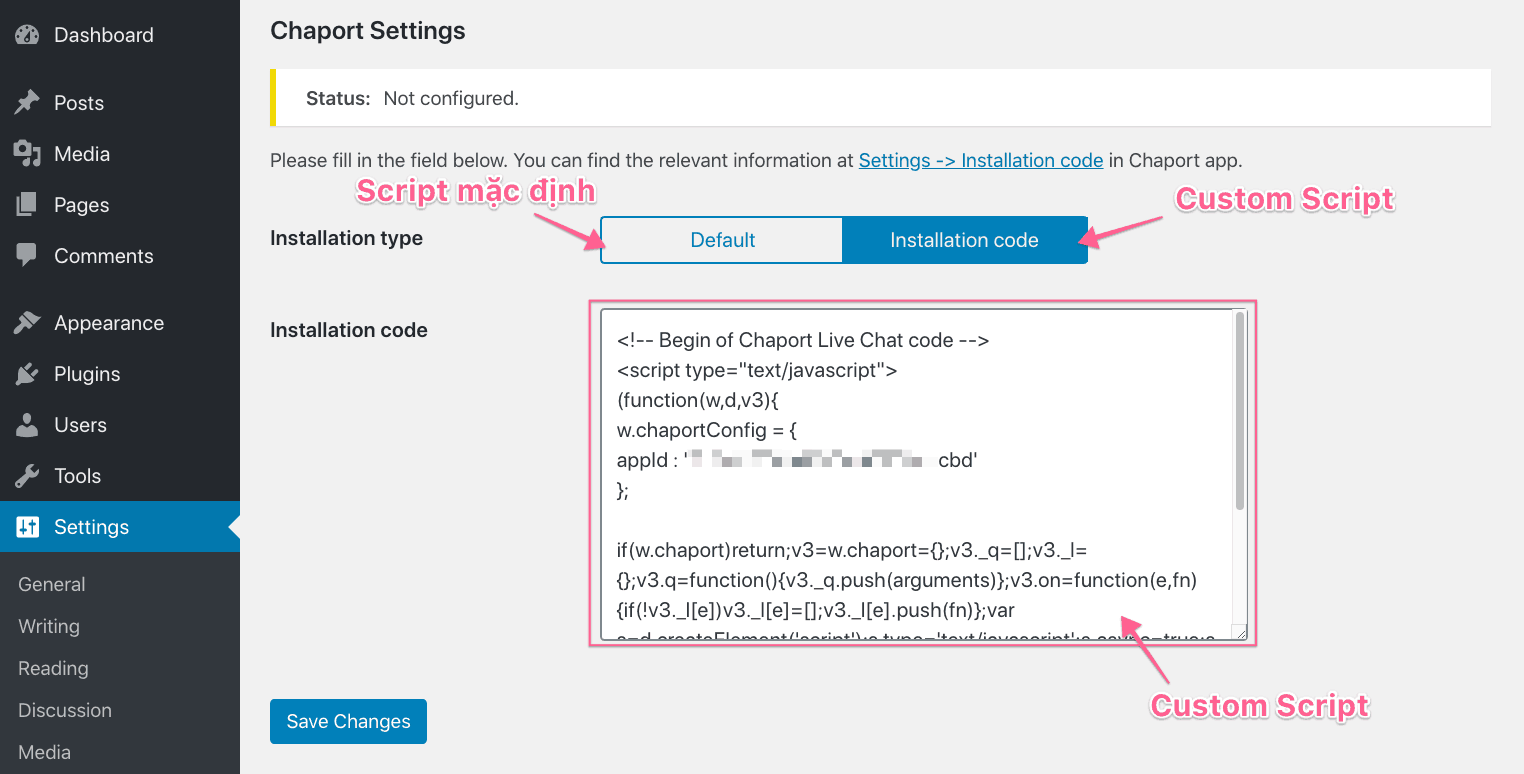Go to the Pages menu item

(x=120, y=205)
